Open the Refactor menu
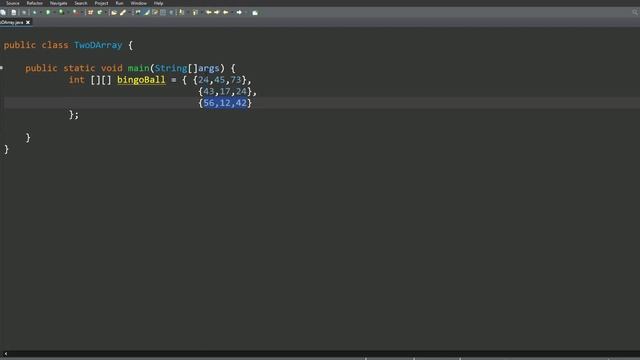640x360 pixels. click(x=35, y=3)
